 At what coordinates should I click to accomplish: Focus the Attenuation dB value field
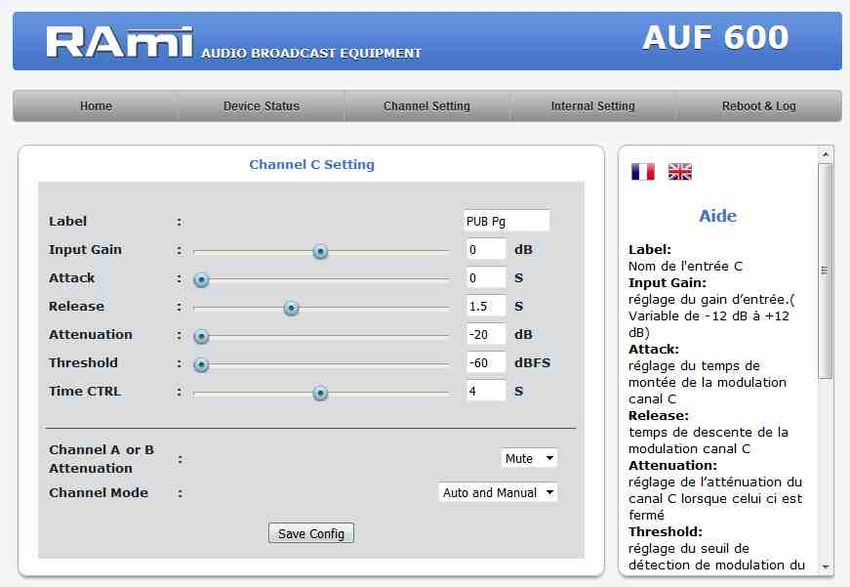[485, 335]
